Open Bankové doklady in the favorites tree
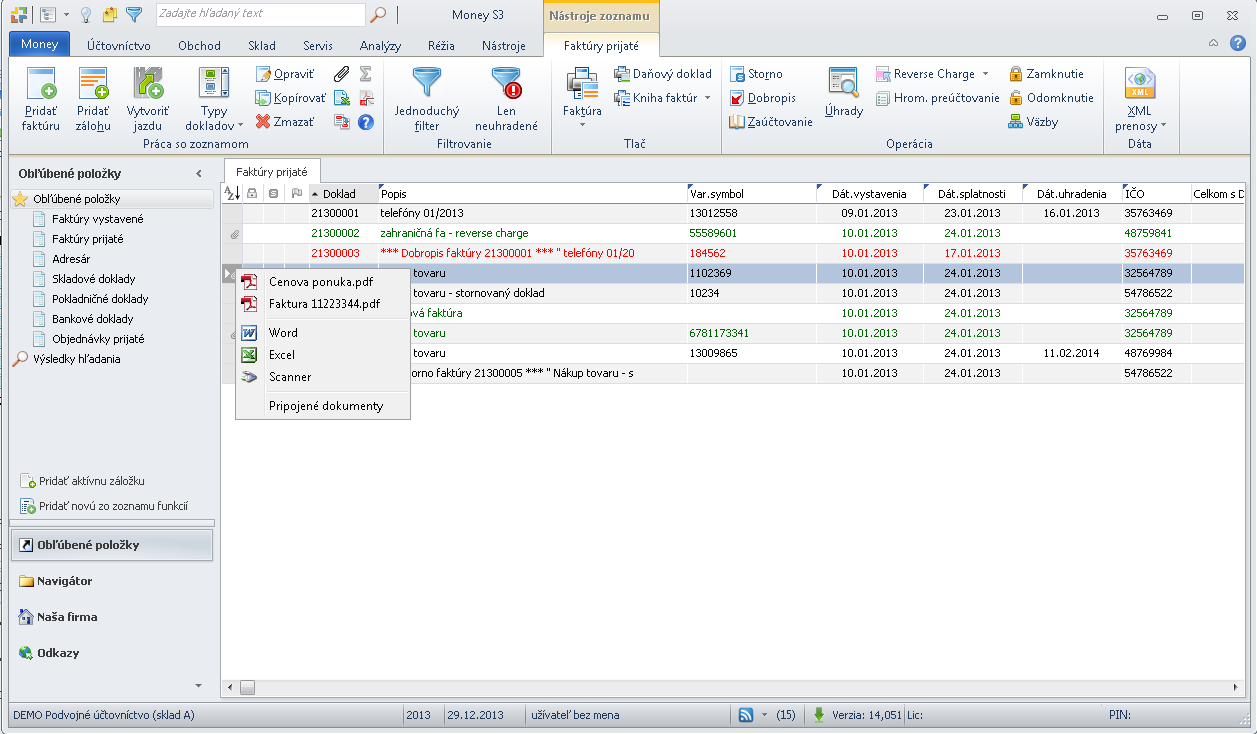 pyautogui.click(x=92, y=319)
